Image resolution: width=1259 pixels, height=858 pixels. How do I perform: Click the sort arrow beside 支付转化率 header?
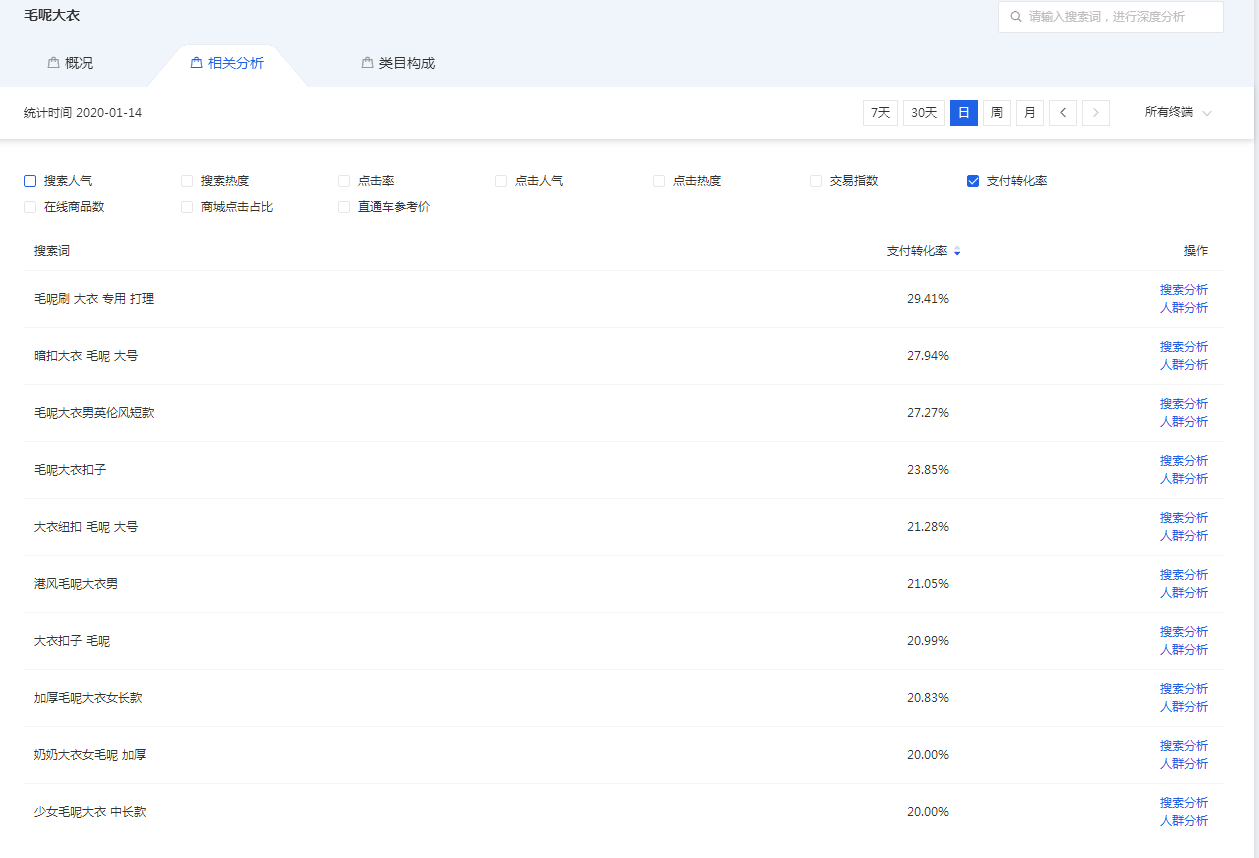tap(957, 252)
